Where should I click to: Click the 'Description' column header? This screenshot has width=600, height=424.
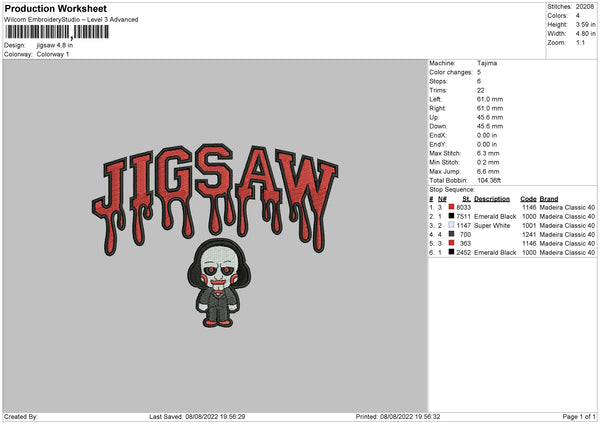coord(492,199)
